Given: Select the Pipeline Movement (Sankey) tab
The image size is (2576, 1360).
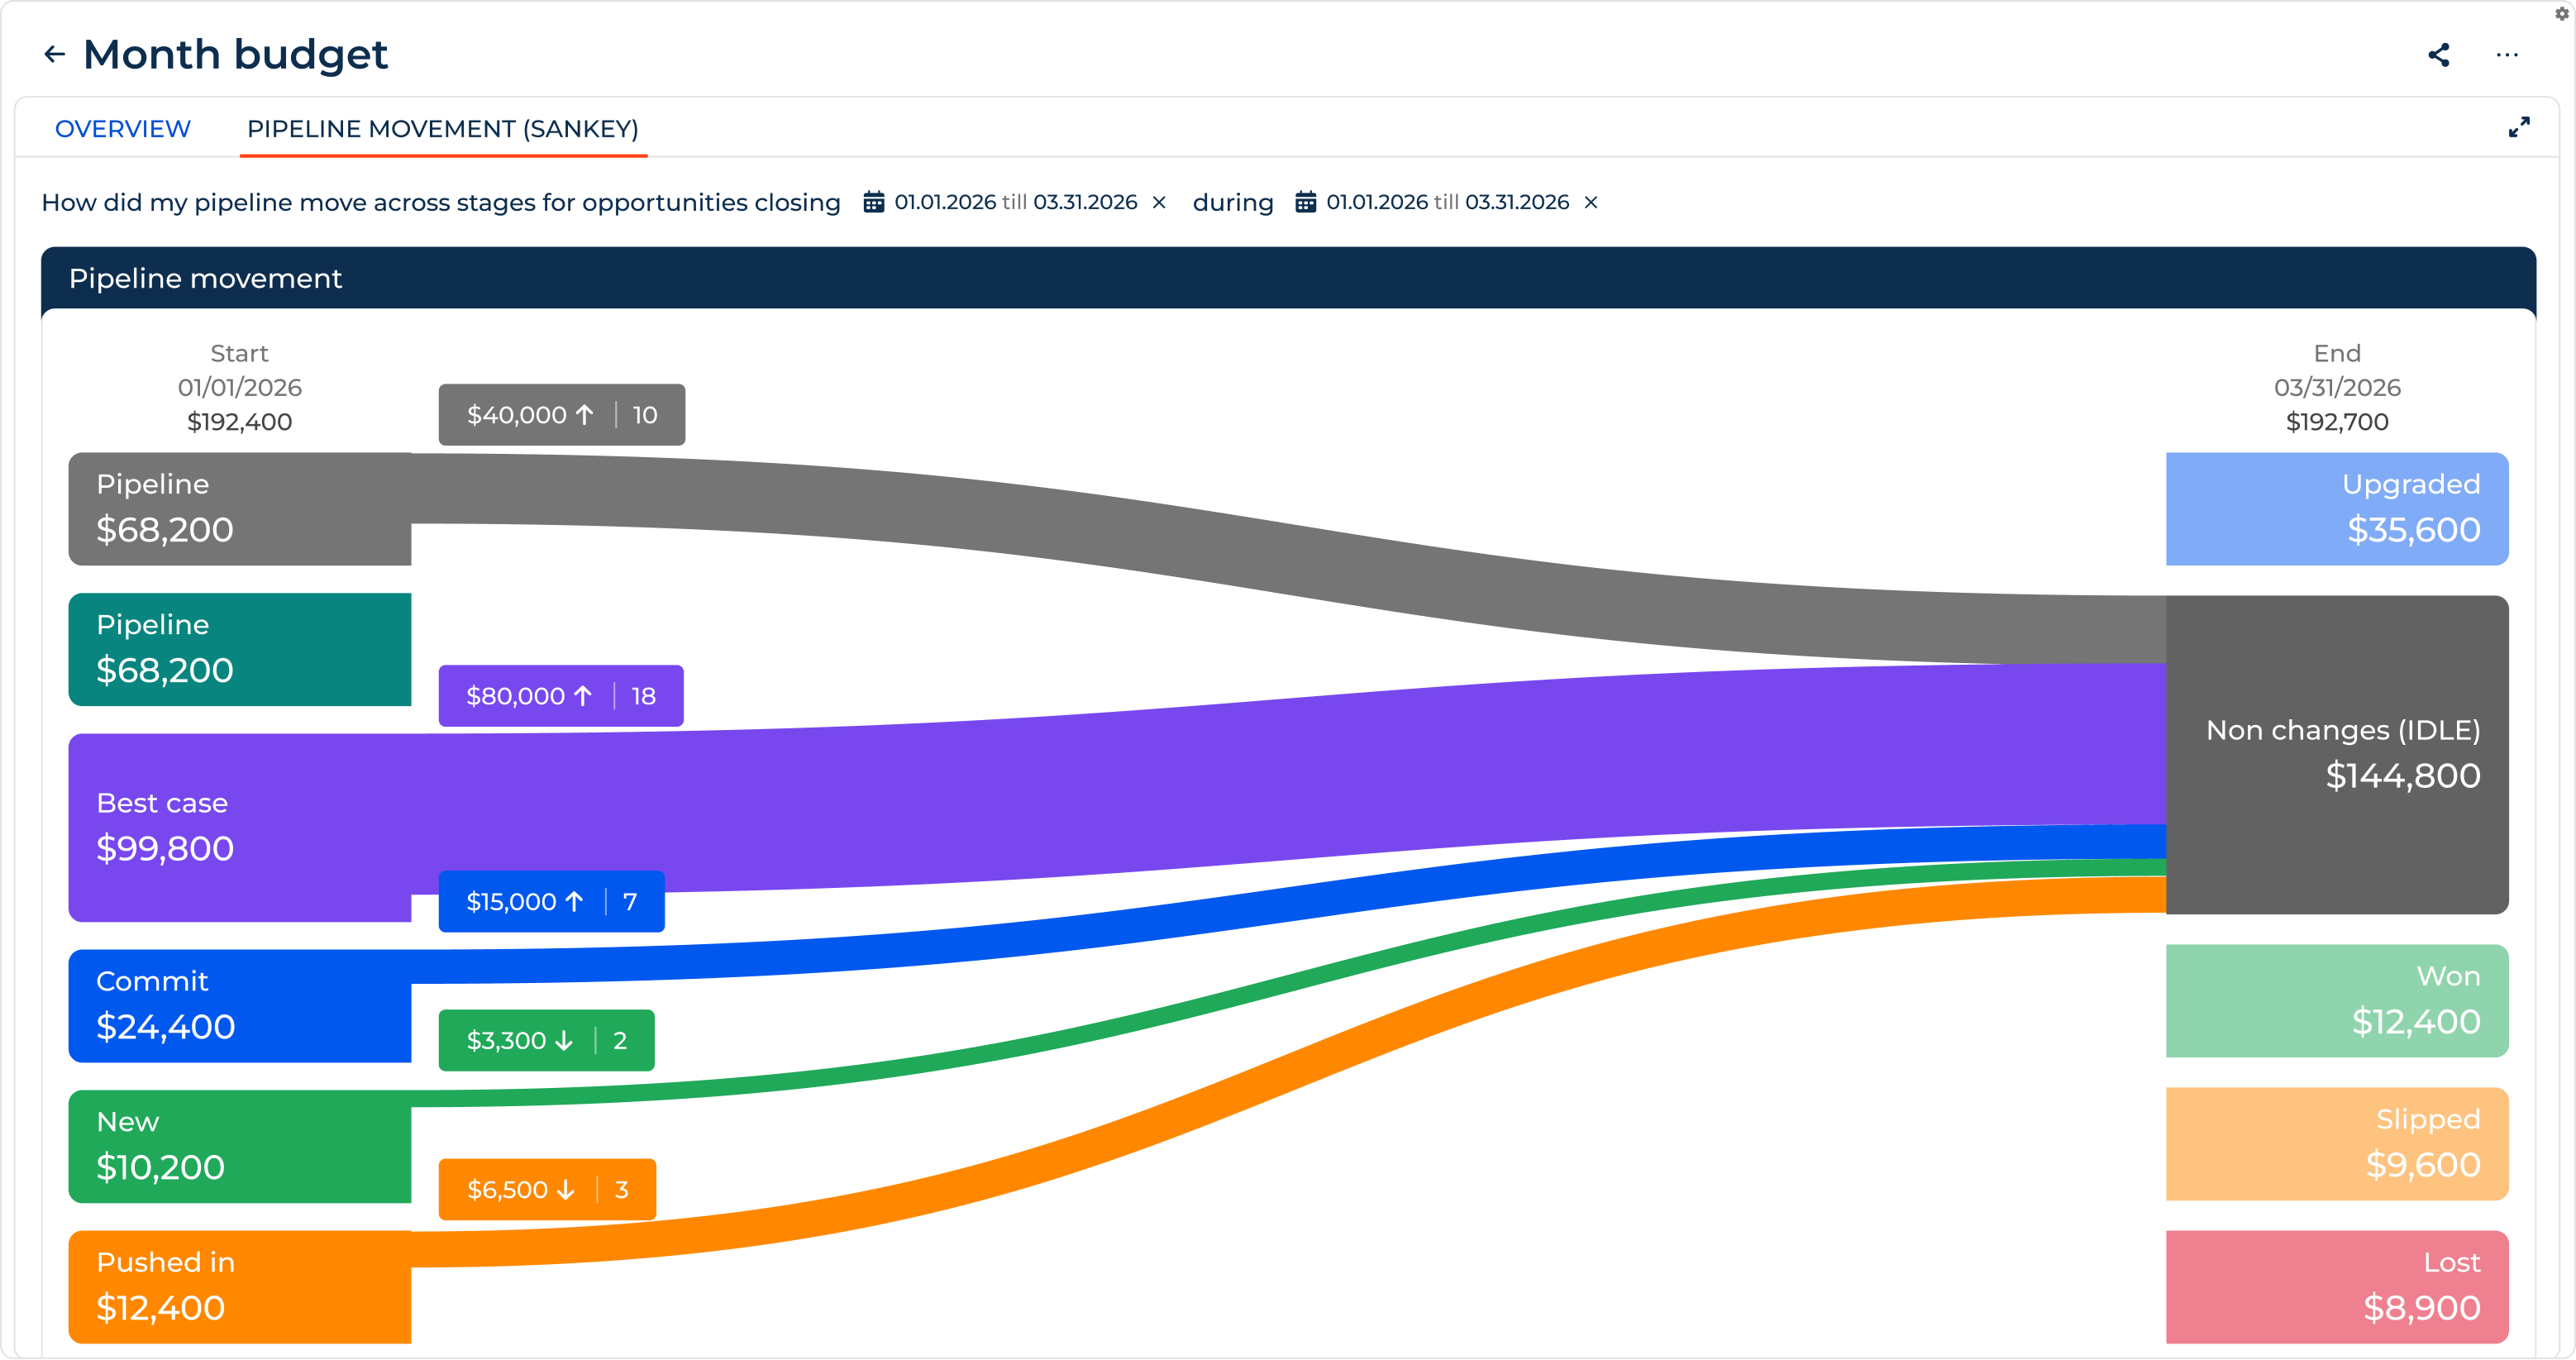Looking at the screenshot, I should point(443,129).
